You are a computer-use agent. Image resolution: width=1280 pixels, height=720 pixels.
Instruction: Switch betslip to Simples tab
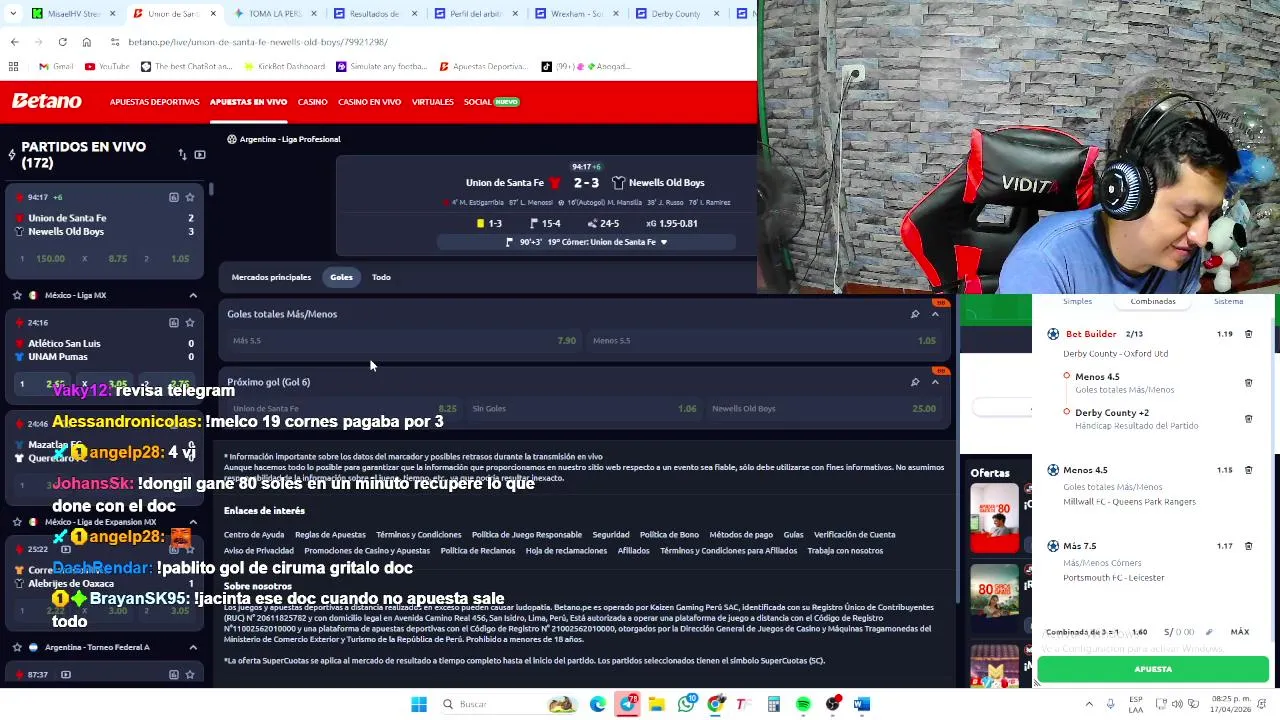tap(1077, 301)
